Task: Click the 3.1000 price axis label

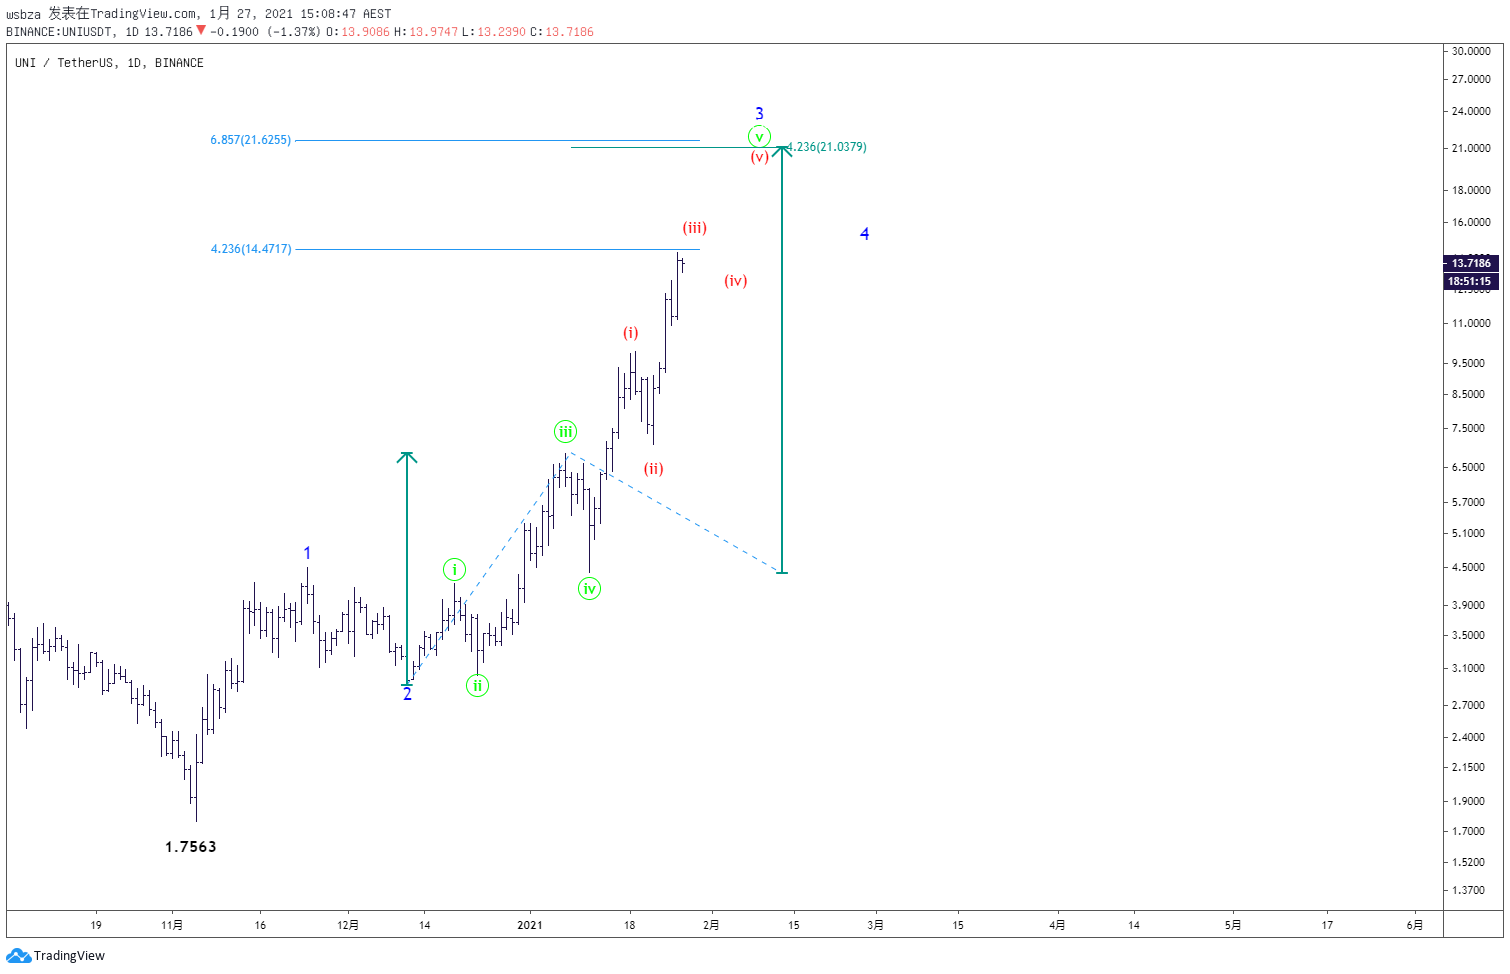Action: point(1468,668)
